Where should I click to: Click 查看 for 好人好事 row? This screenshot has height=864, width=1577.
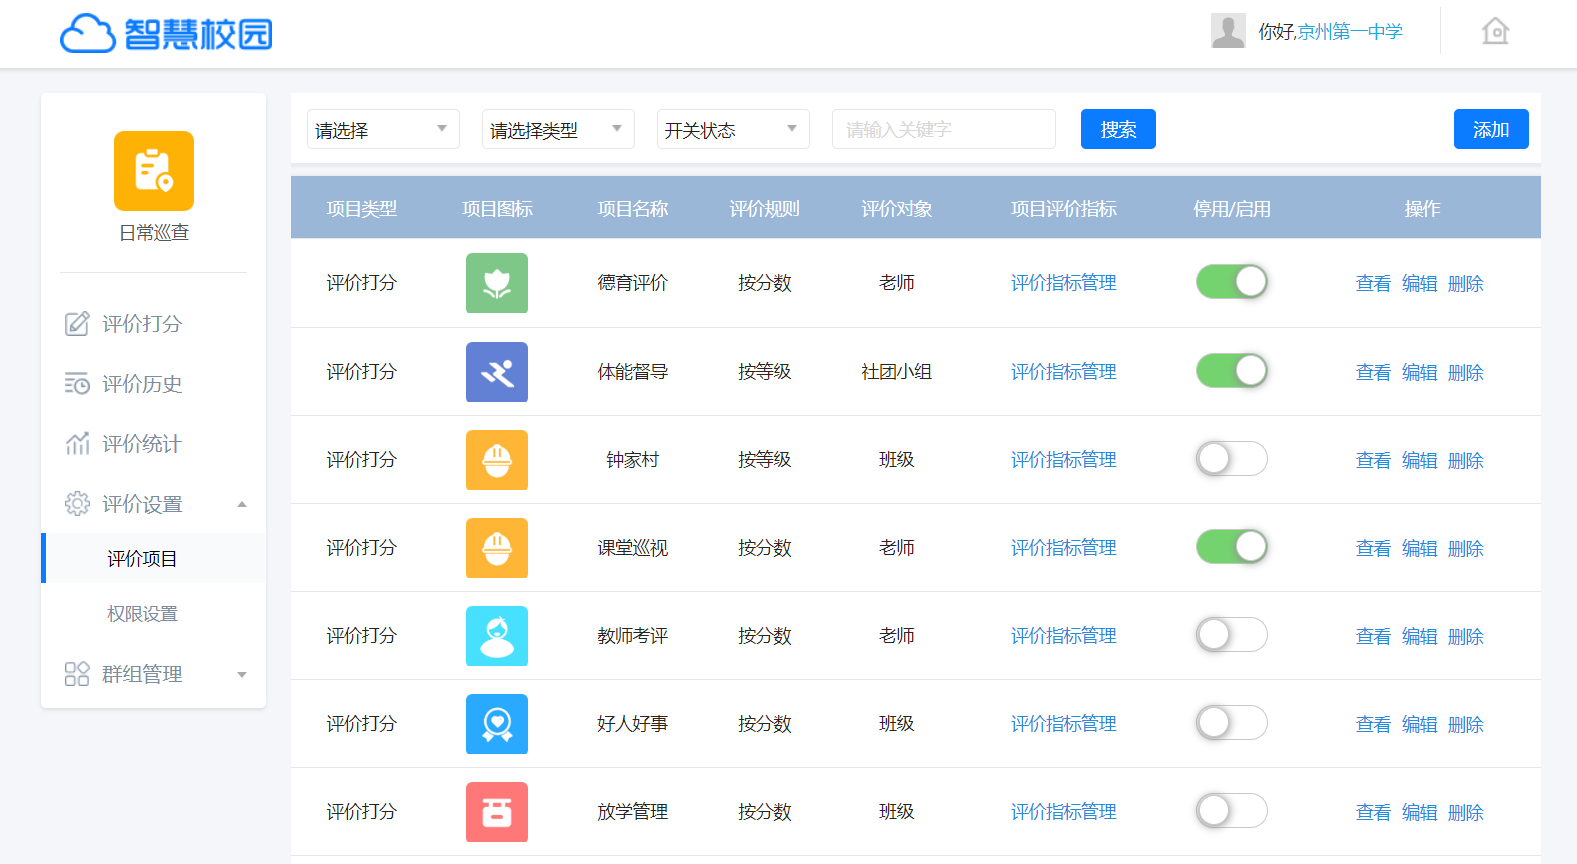click(x=1373, y=724)
